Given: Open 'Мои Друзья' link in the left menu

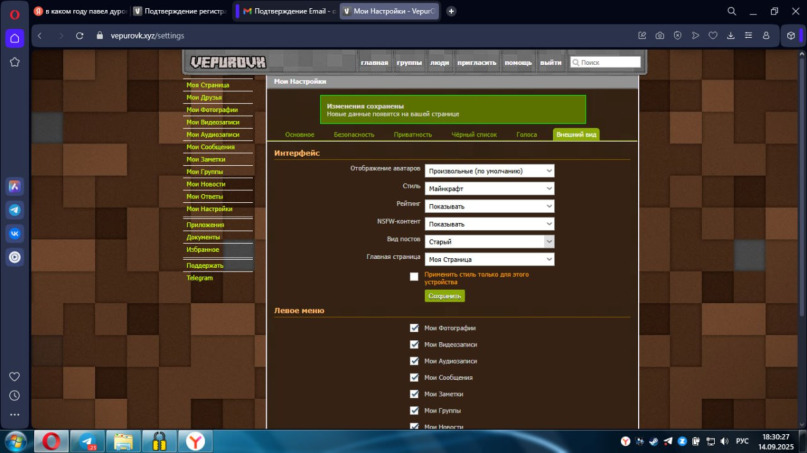Looking at the screenshot, I should point(206,97).
